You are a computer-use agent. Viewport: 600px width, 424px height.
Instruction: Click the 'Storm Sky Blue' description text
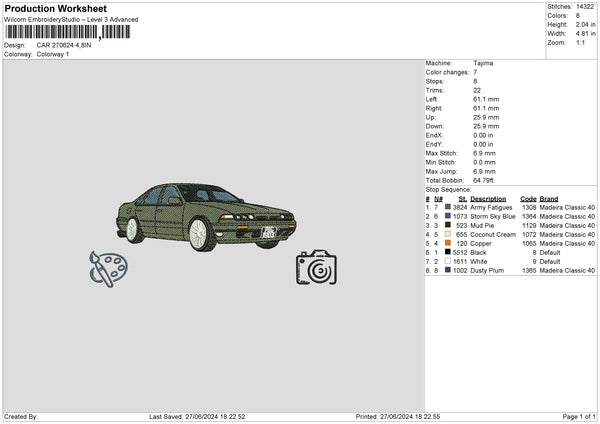click(493, 217)
